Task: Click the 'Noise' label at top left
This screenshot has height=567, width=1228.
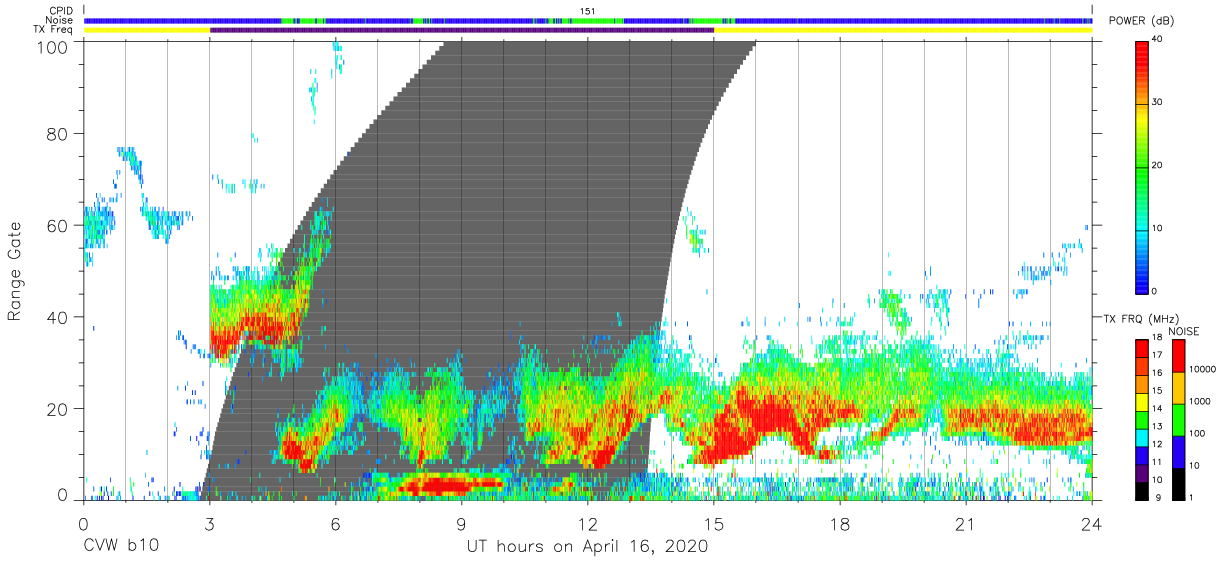Action: [x=60, y=20]
